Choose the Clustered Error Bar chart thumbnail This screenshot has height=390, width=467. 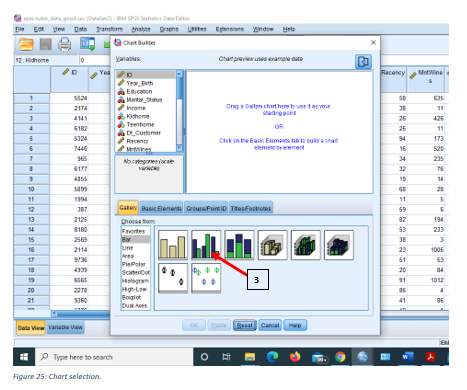pos(206,278)
